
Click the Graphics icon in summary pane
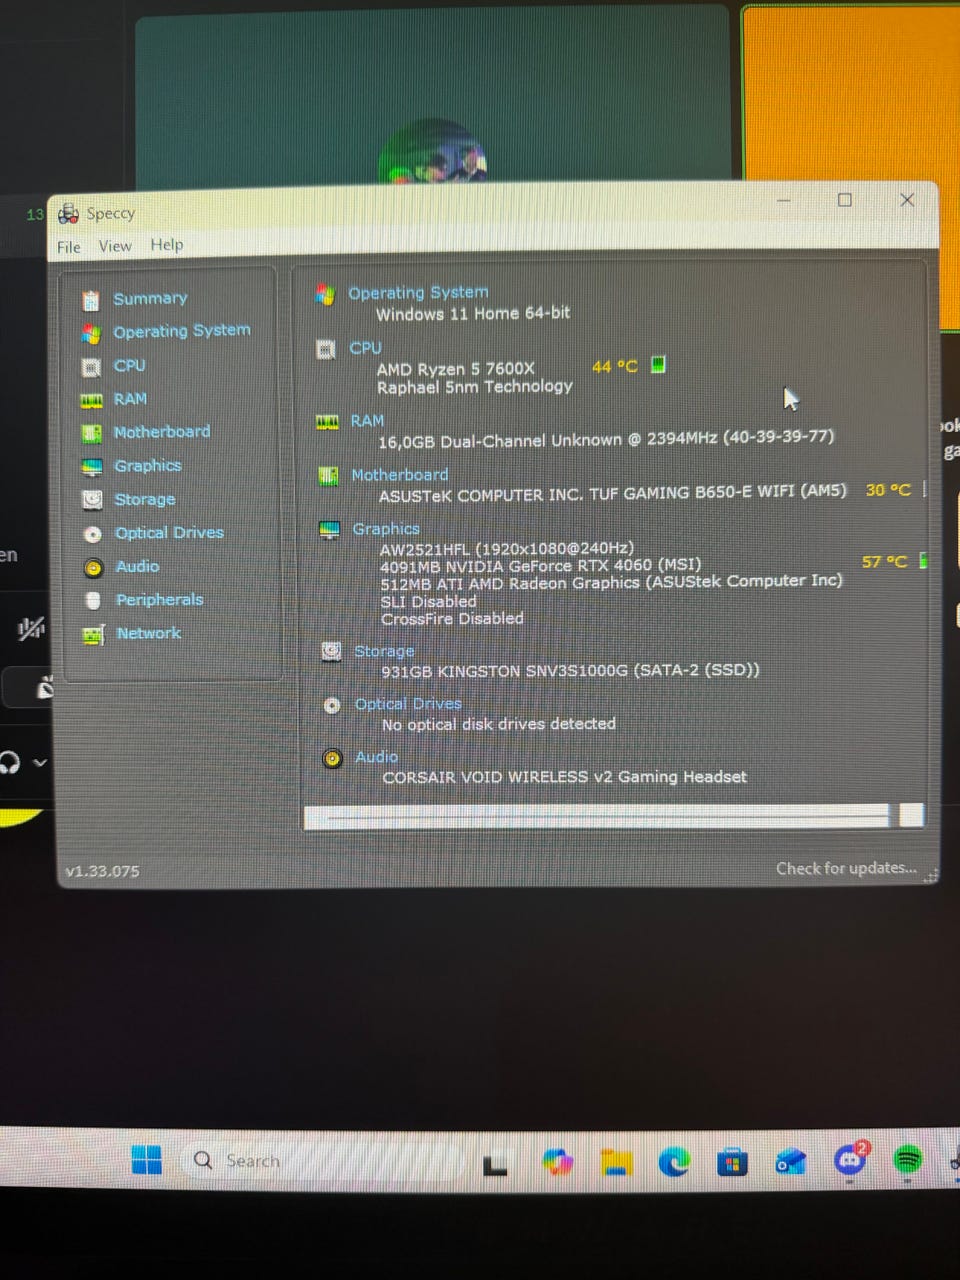point(329,530)
